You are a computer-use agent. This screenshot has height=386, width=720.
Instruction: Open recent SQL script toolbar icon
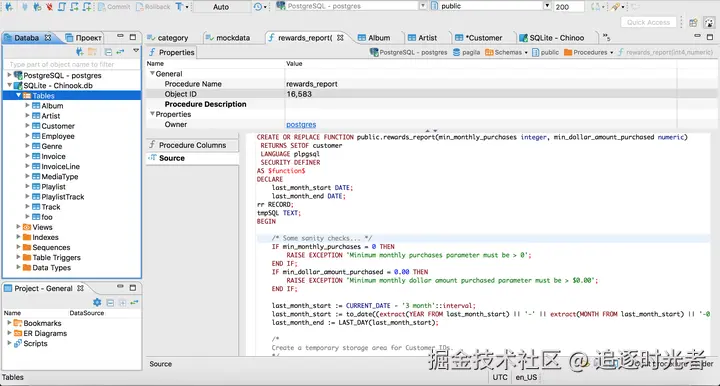click(74, 6)
